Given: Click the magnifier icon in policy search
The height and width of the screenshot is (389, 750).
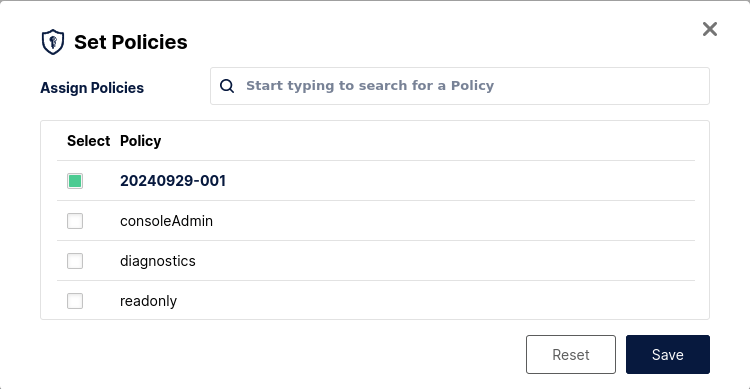Looking at the screenshot, I should [x=227, y=86].
